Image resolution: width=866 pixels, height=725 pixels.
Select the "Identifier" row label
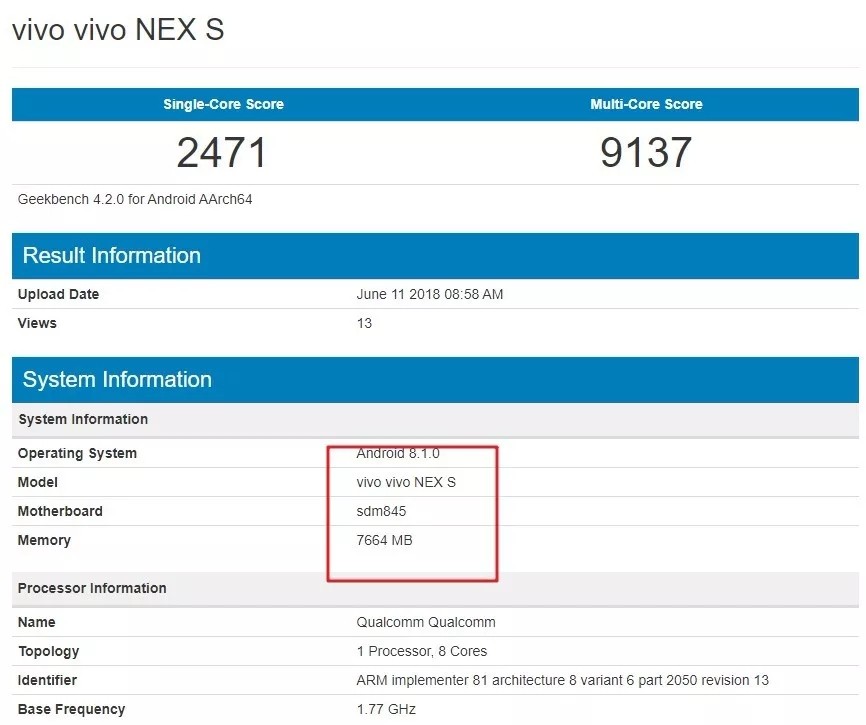coord(47,680)
